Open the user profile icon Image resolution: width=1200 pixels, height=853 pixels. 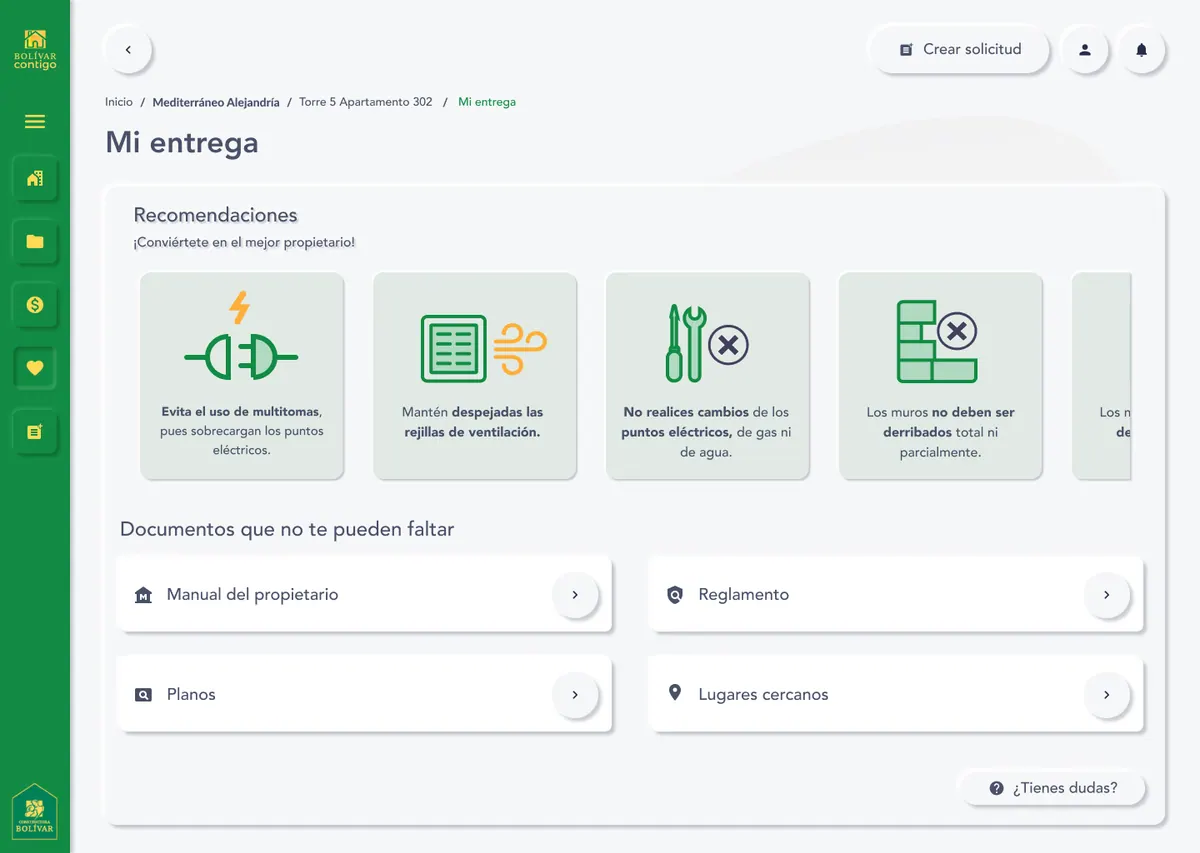(1085, 49)
